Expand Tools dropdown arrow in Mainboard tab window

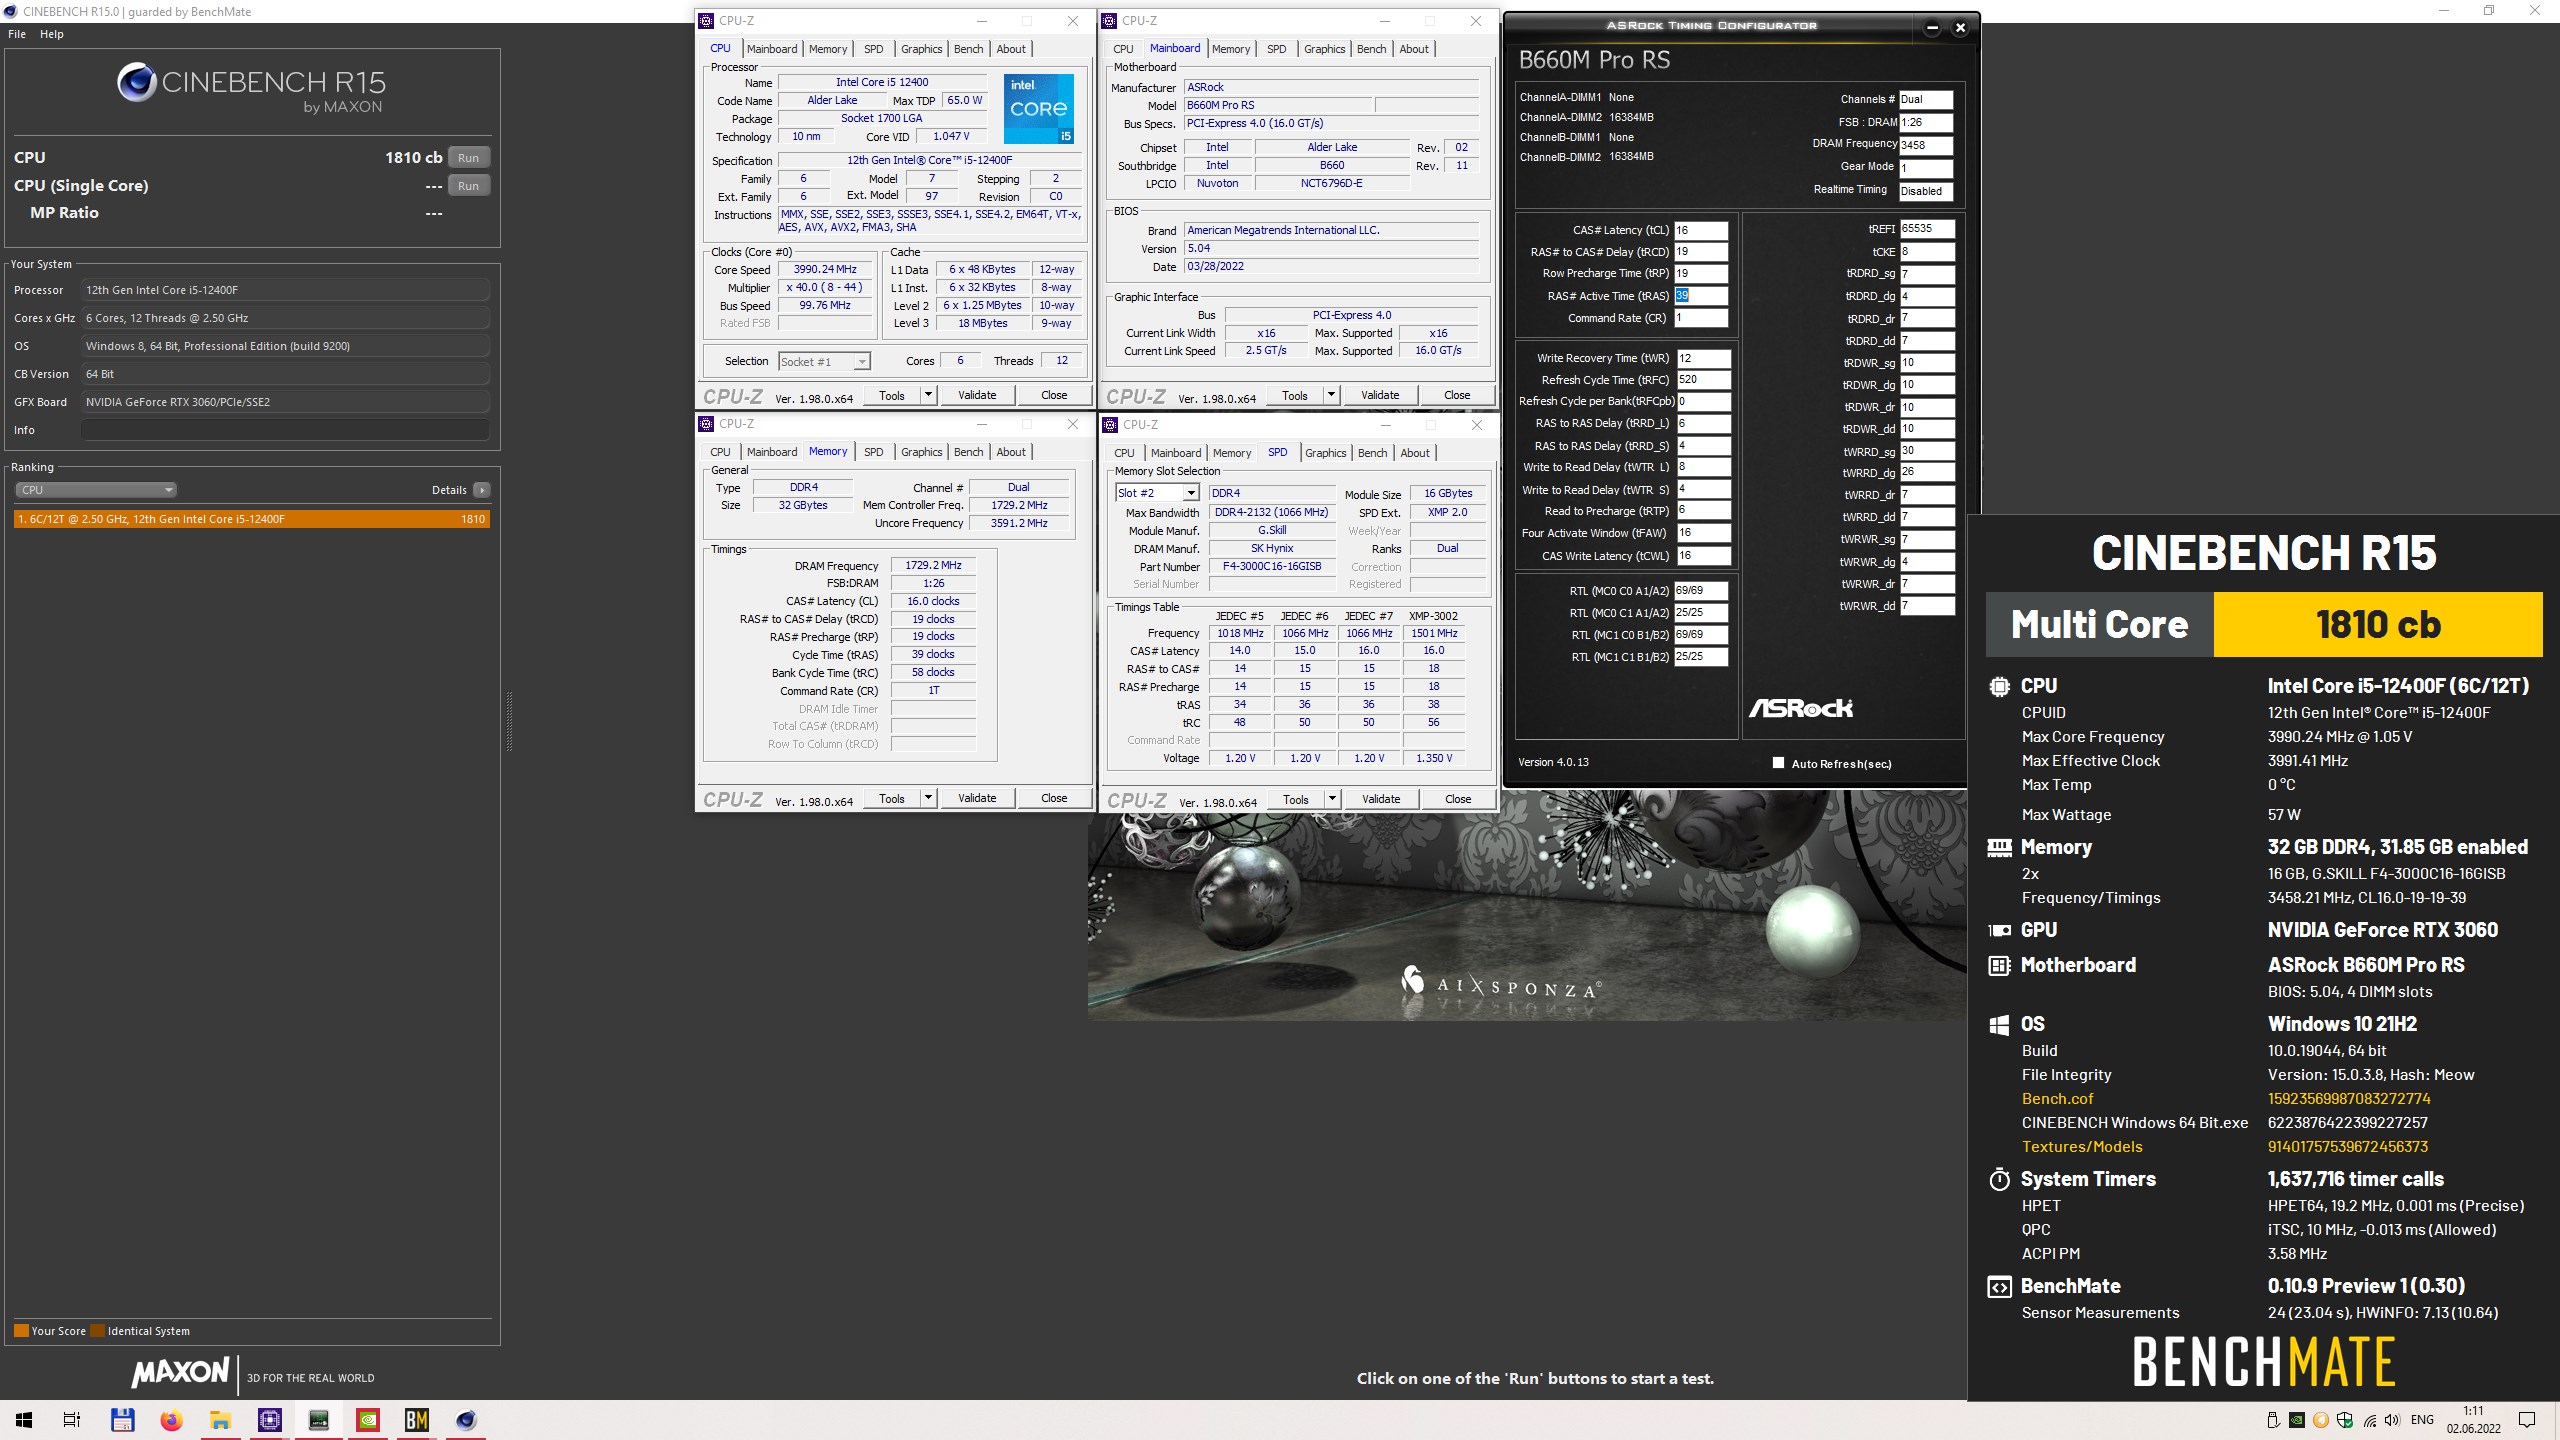tap(1331, 395)
